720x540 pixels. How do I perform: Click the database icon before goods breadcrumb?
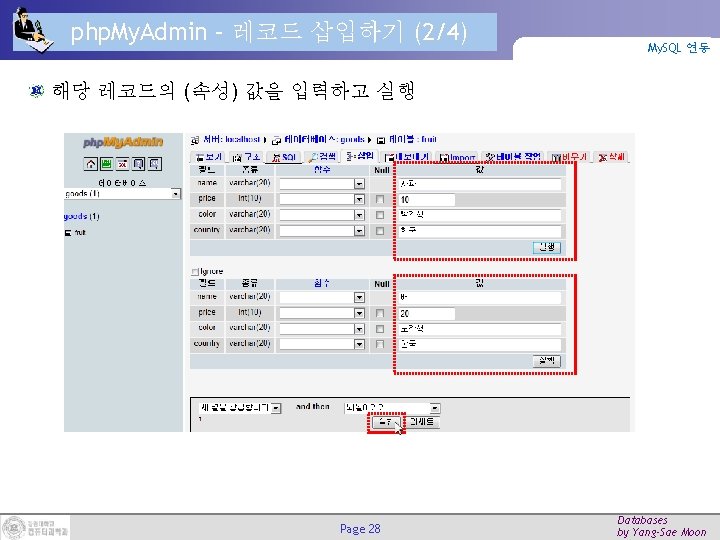click(x=276, y=140)
